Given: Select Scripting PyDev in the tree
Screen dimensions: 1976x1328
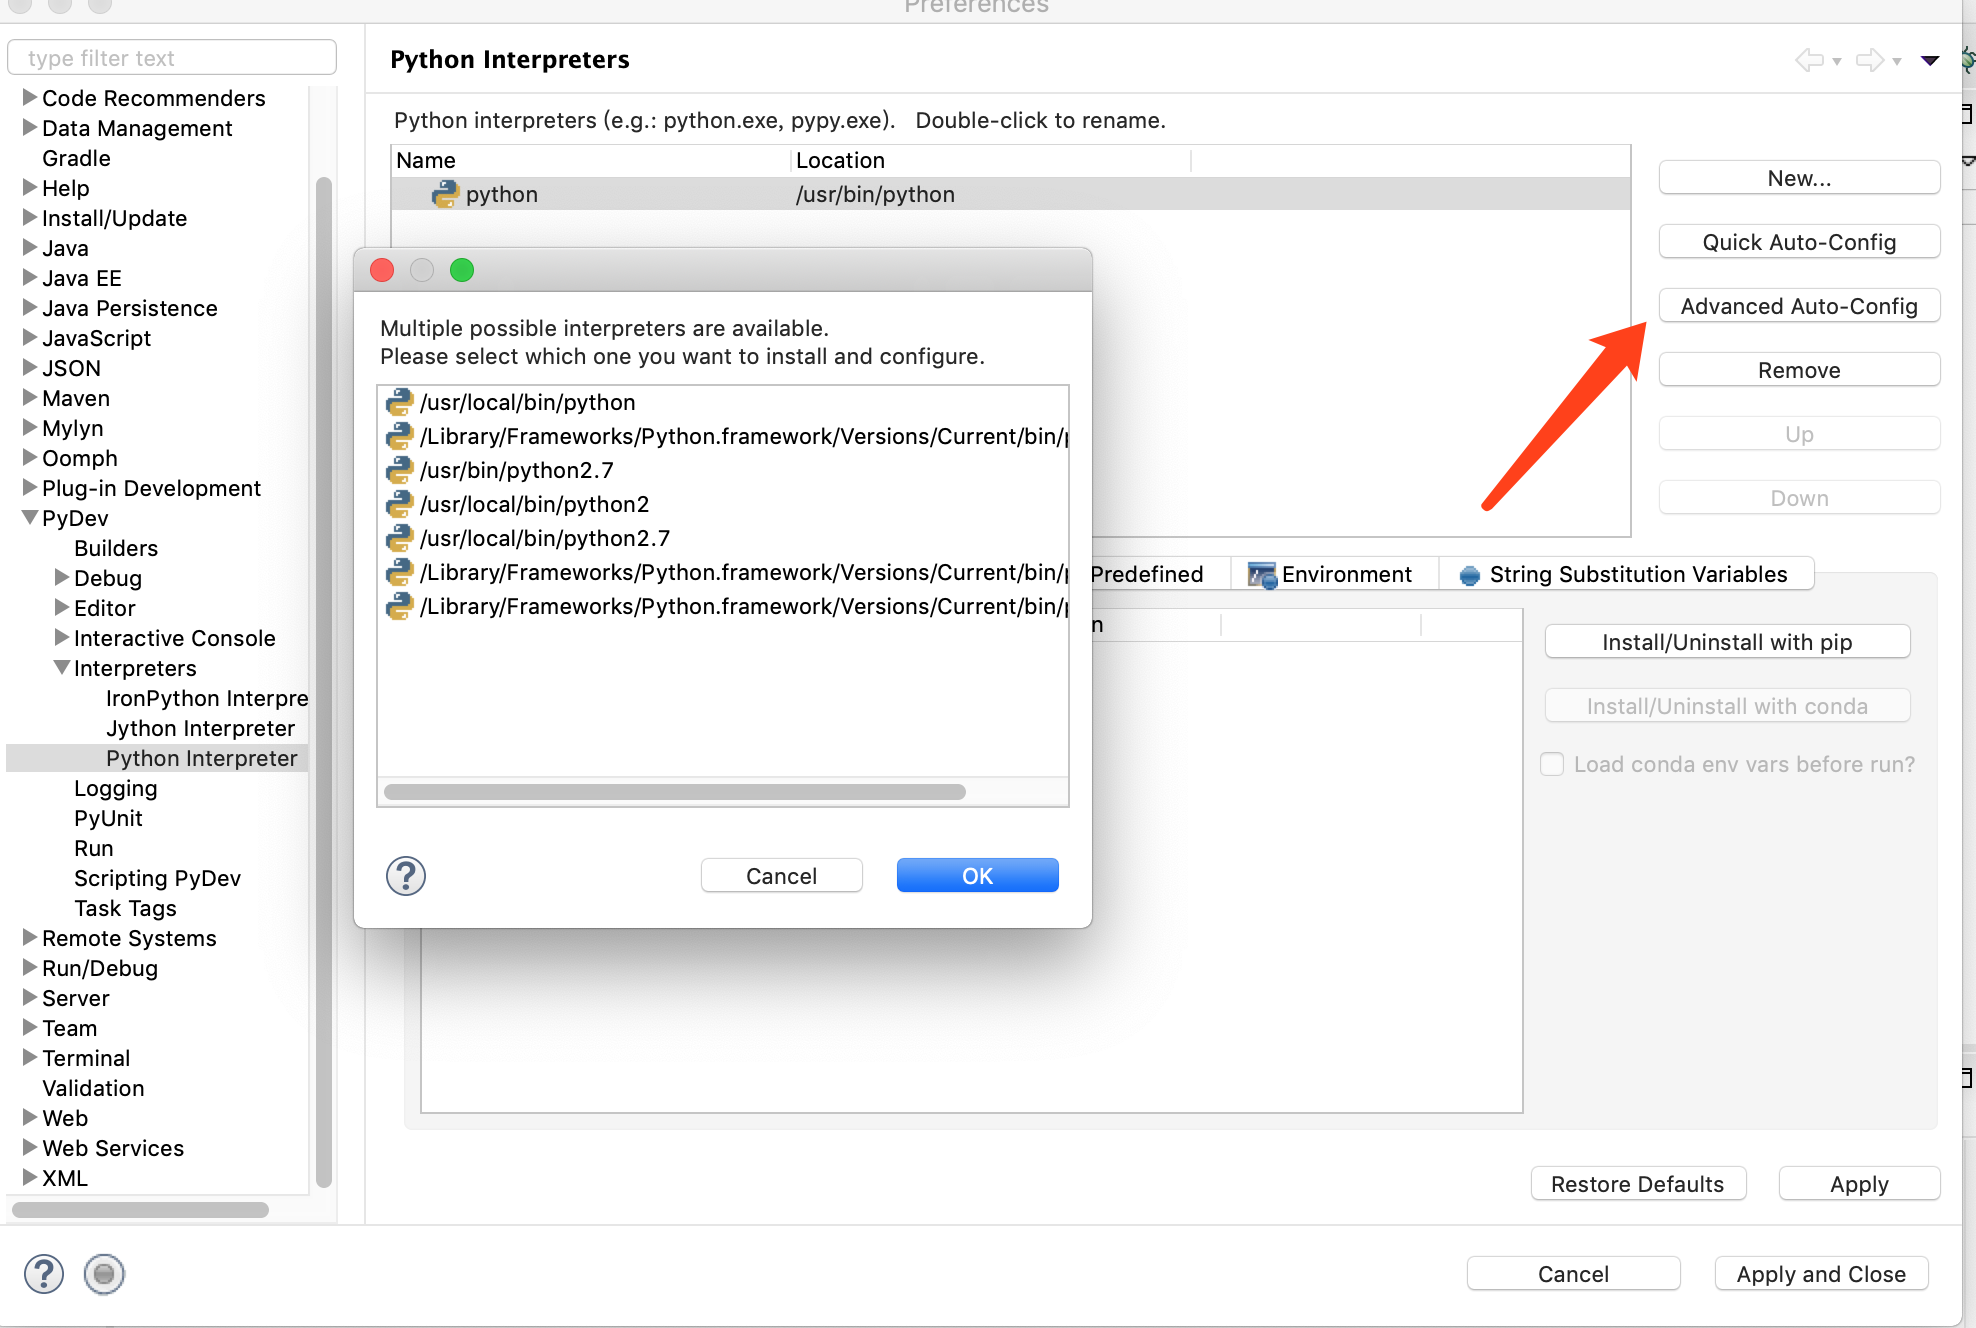Looking at the screenshot, I should [157, 878].
